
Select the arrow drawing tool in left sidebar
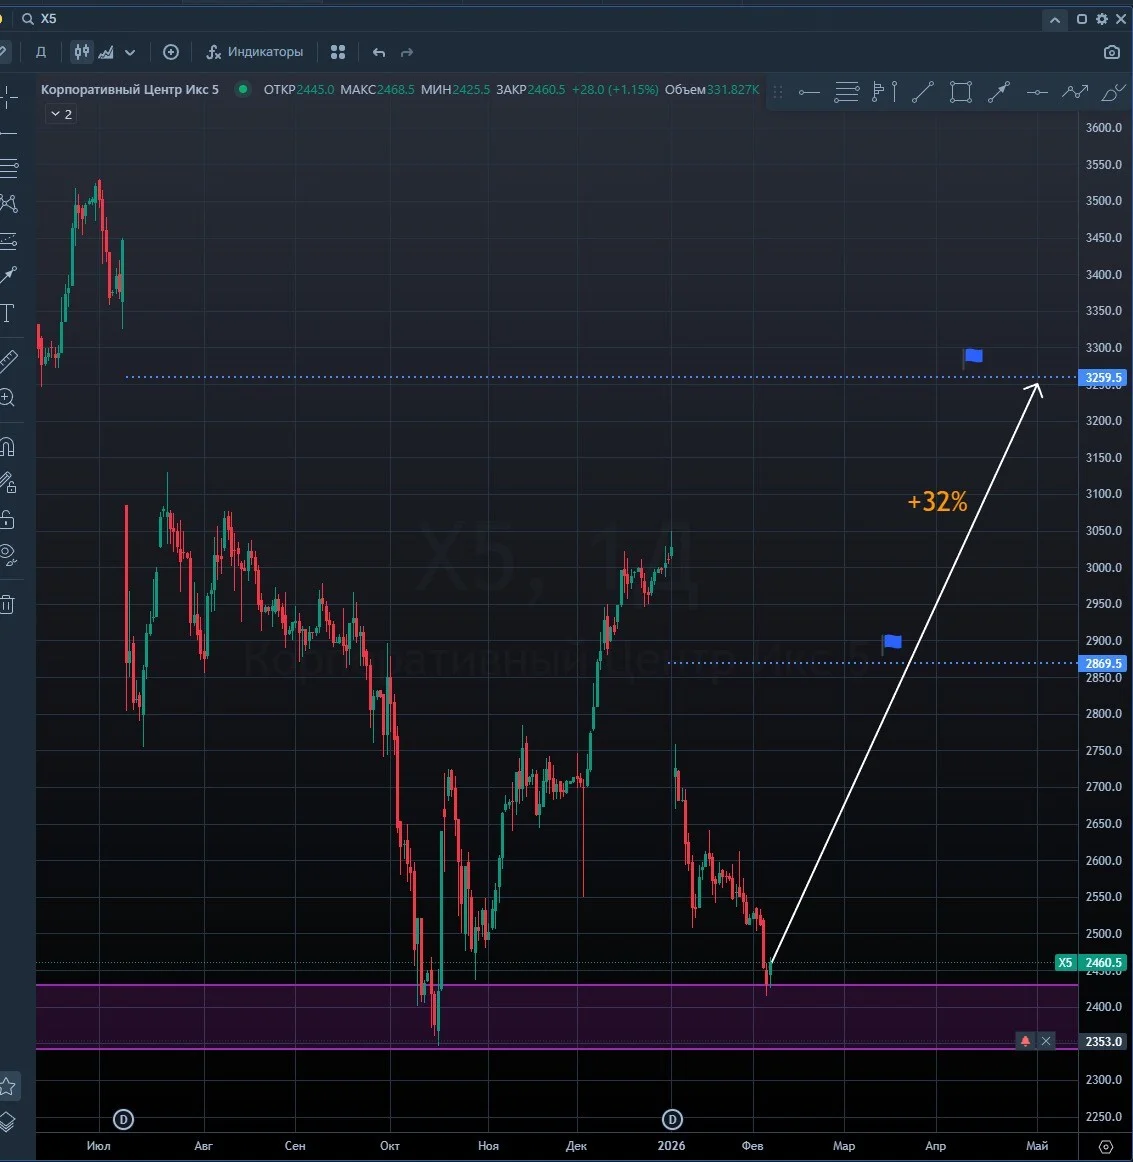coord(7,276)
